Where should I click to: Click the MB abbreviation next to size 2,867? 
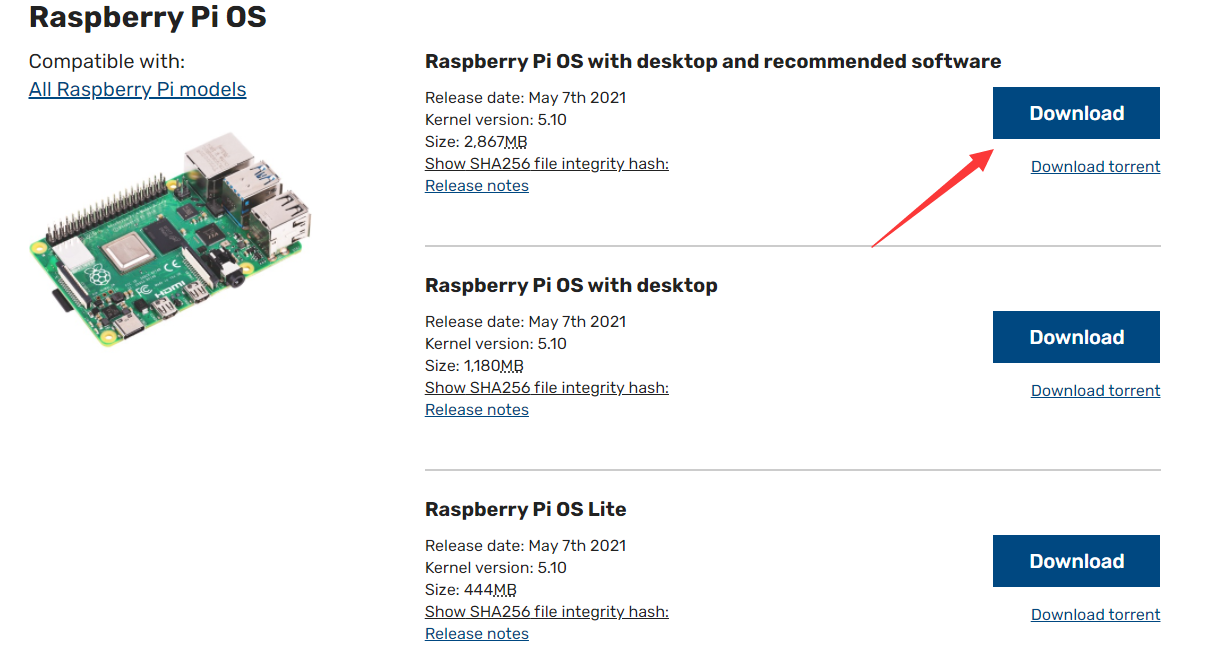pyautogui.click(x=515, y=142)
